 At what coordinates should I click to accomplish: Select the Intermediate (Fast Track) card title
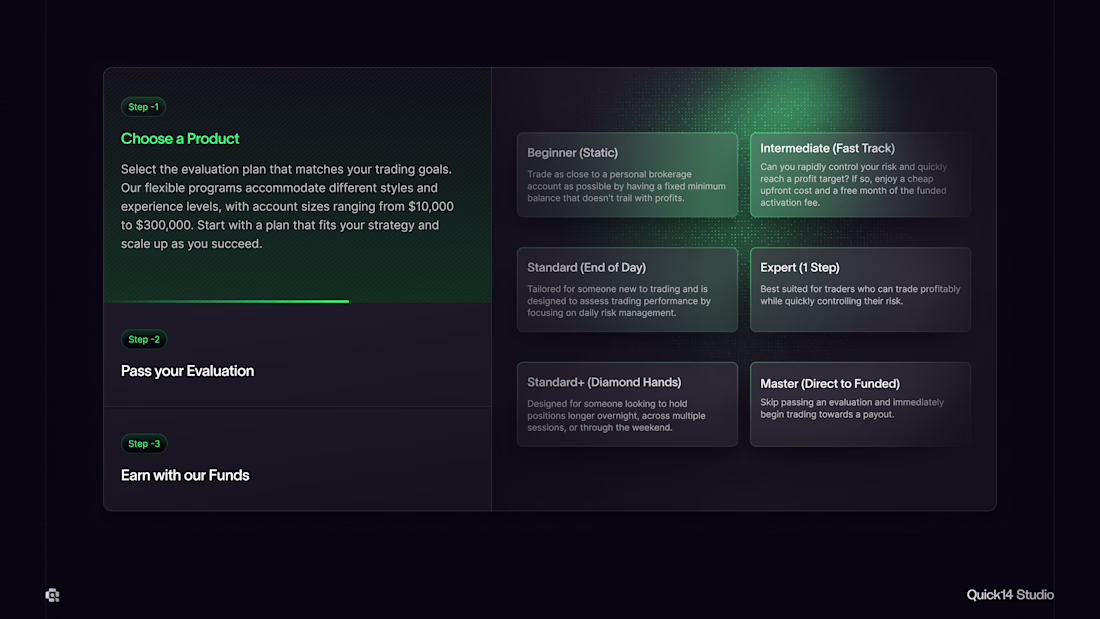(x=827, y=148)
